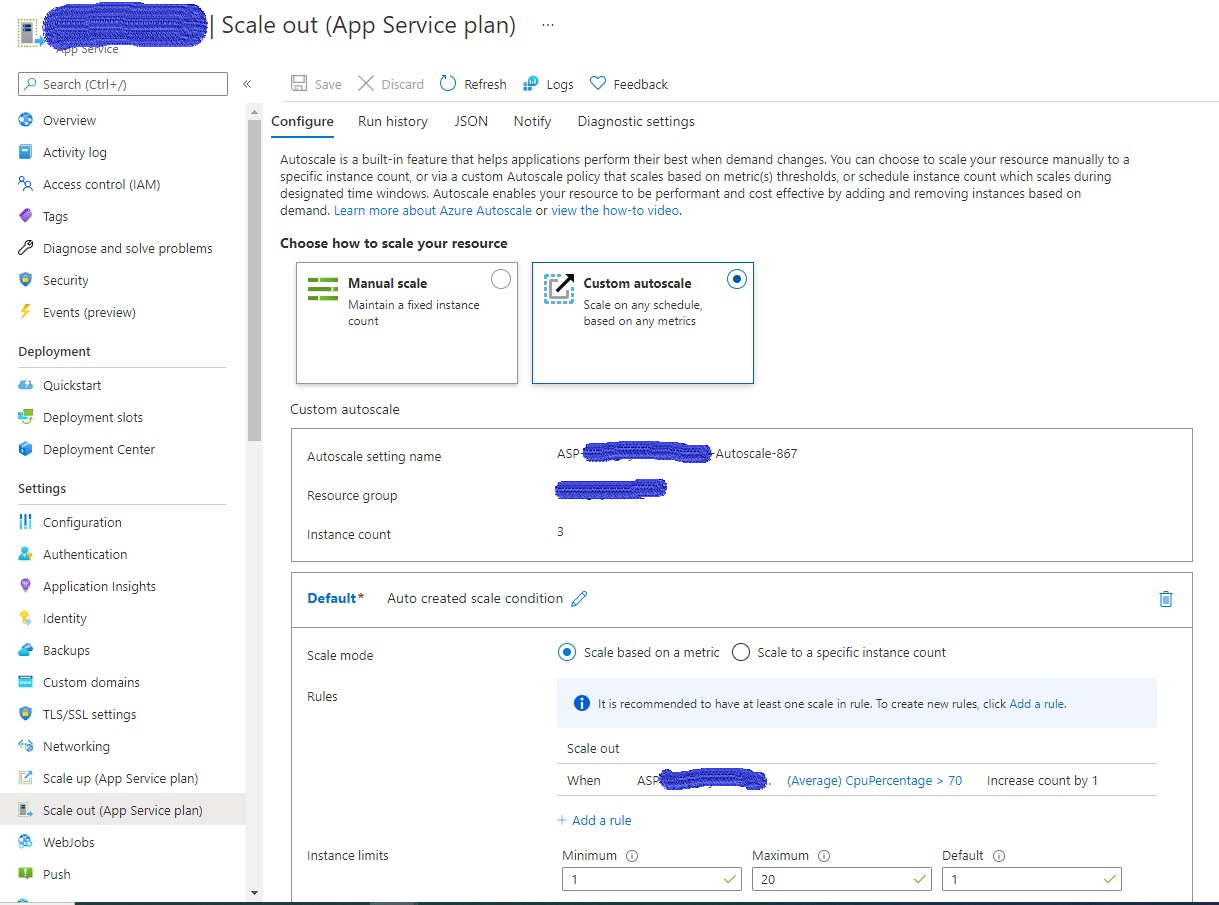The width and height of the screenshot is (1219, 905).
Task: Click the + Add a rule button
Action: click(594, 820)
